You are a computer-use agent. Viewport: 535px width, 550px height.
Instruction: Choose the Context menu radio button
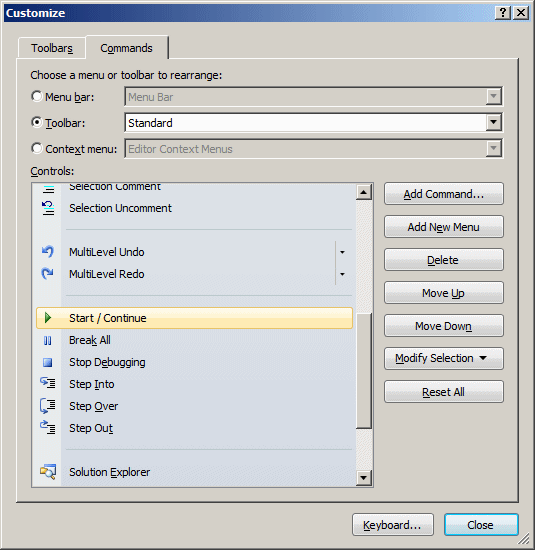(36, 148)
